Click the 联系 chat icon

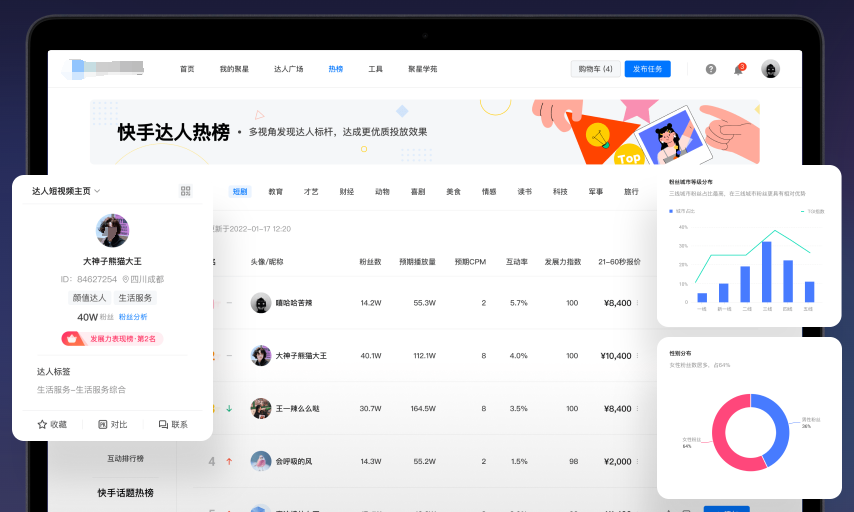163,424
